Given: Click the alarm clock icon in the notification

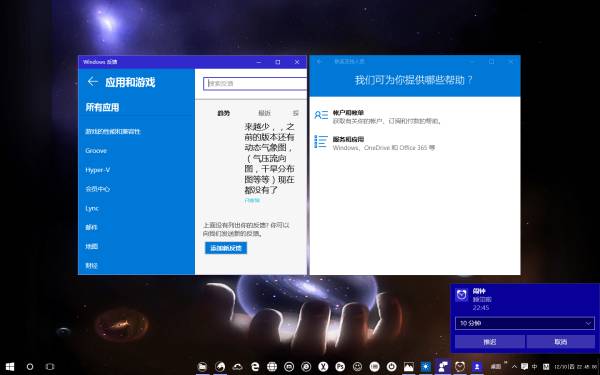Looking at the screenshot, I should (x=462, y=295).
